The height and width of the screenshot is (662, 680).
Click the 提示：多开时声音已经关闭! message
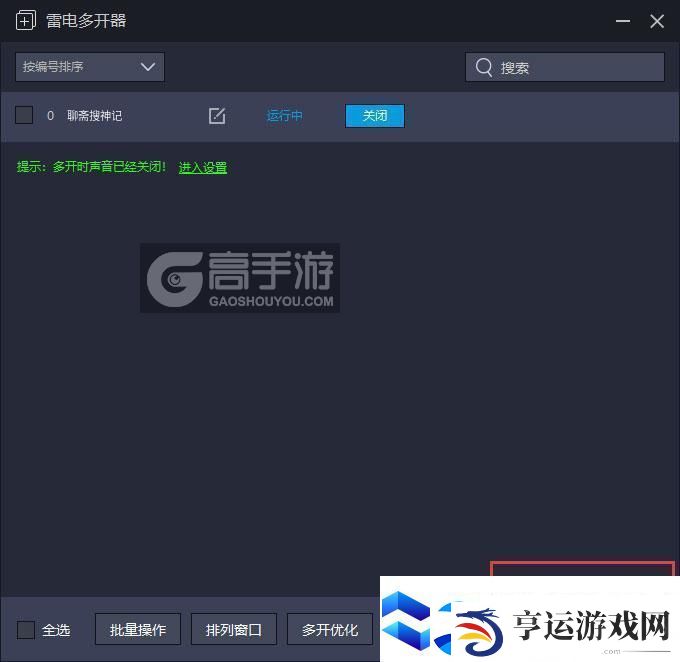92,167
